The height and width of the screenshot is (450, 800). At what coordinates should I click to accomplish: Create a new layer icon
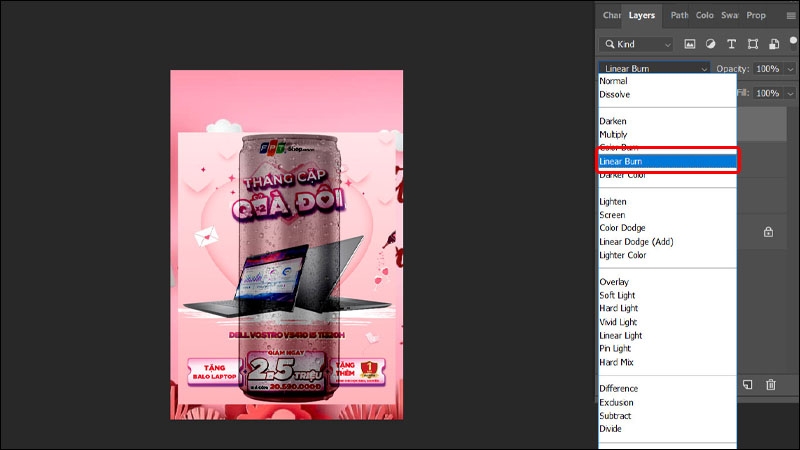[747, 384]
